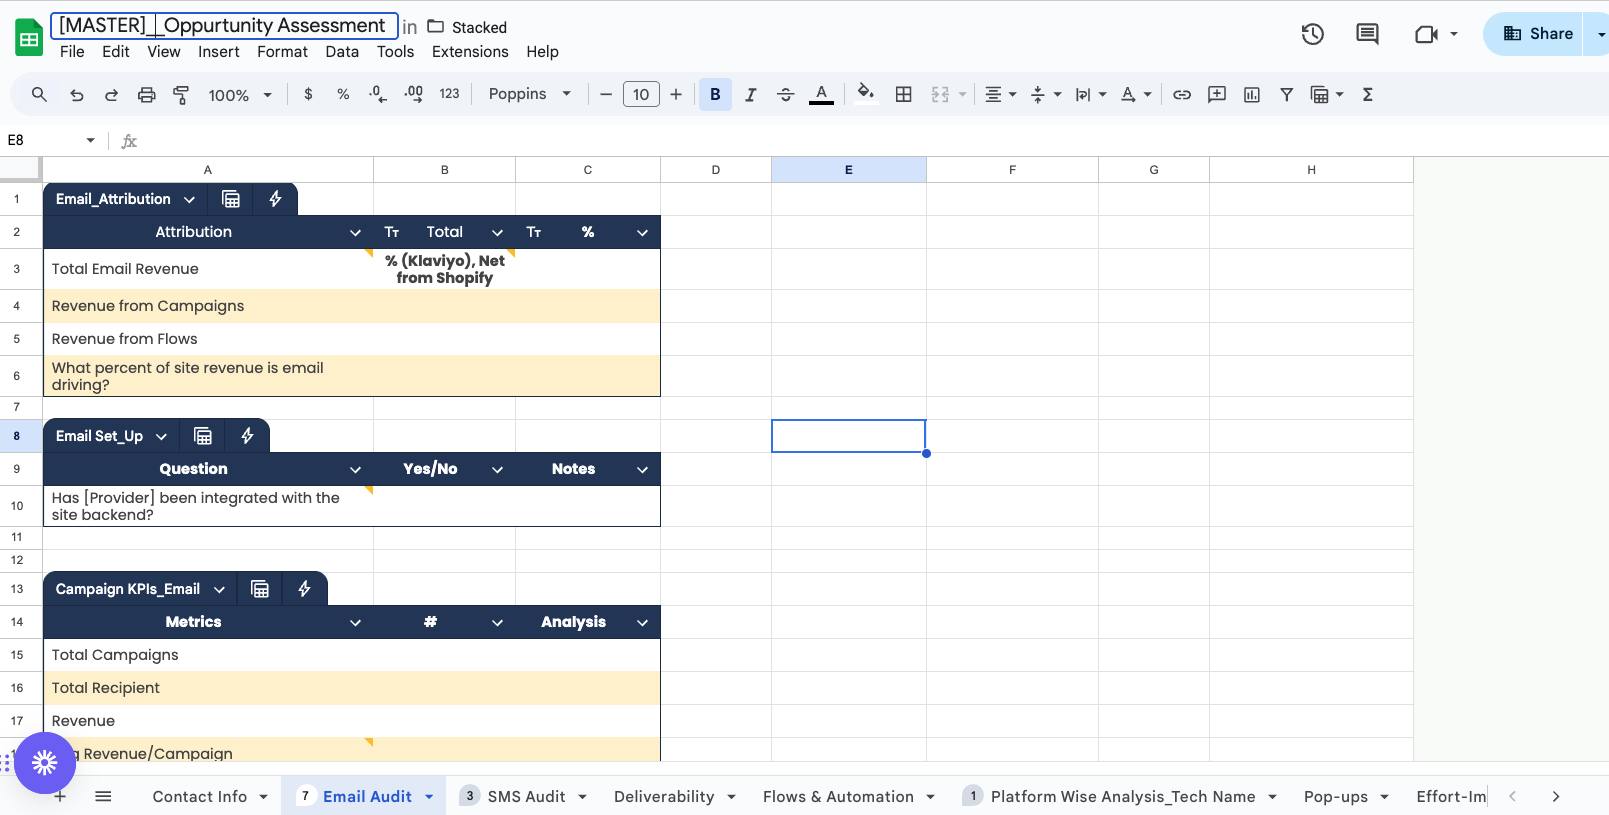This screenshot has width=1609, height=815.
Task: Switch to the SMS Audit tab
Action: 526,796
